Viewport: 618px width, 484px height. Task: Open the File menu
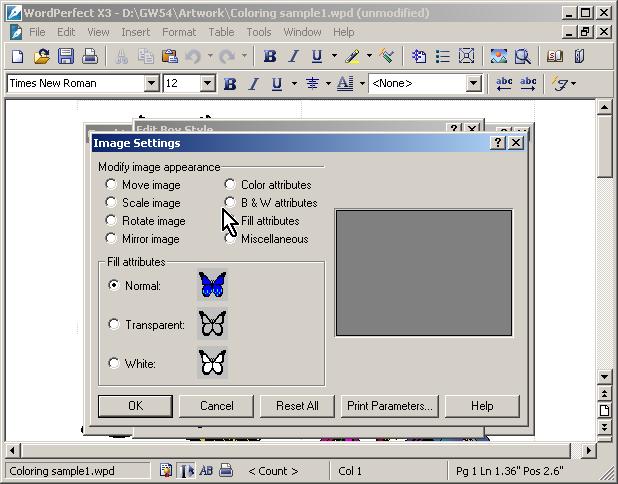tap(37, 32)
